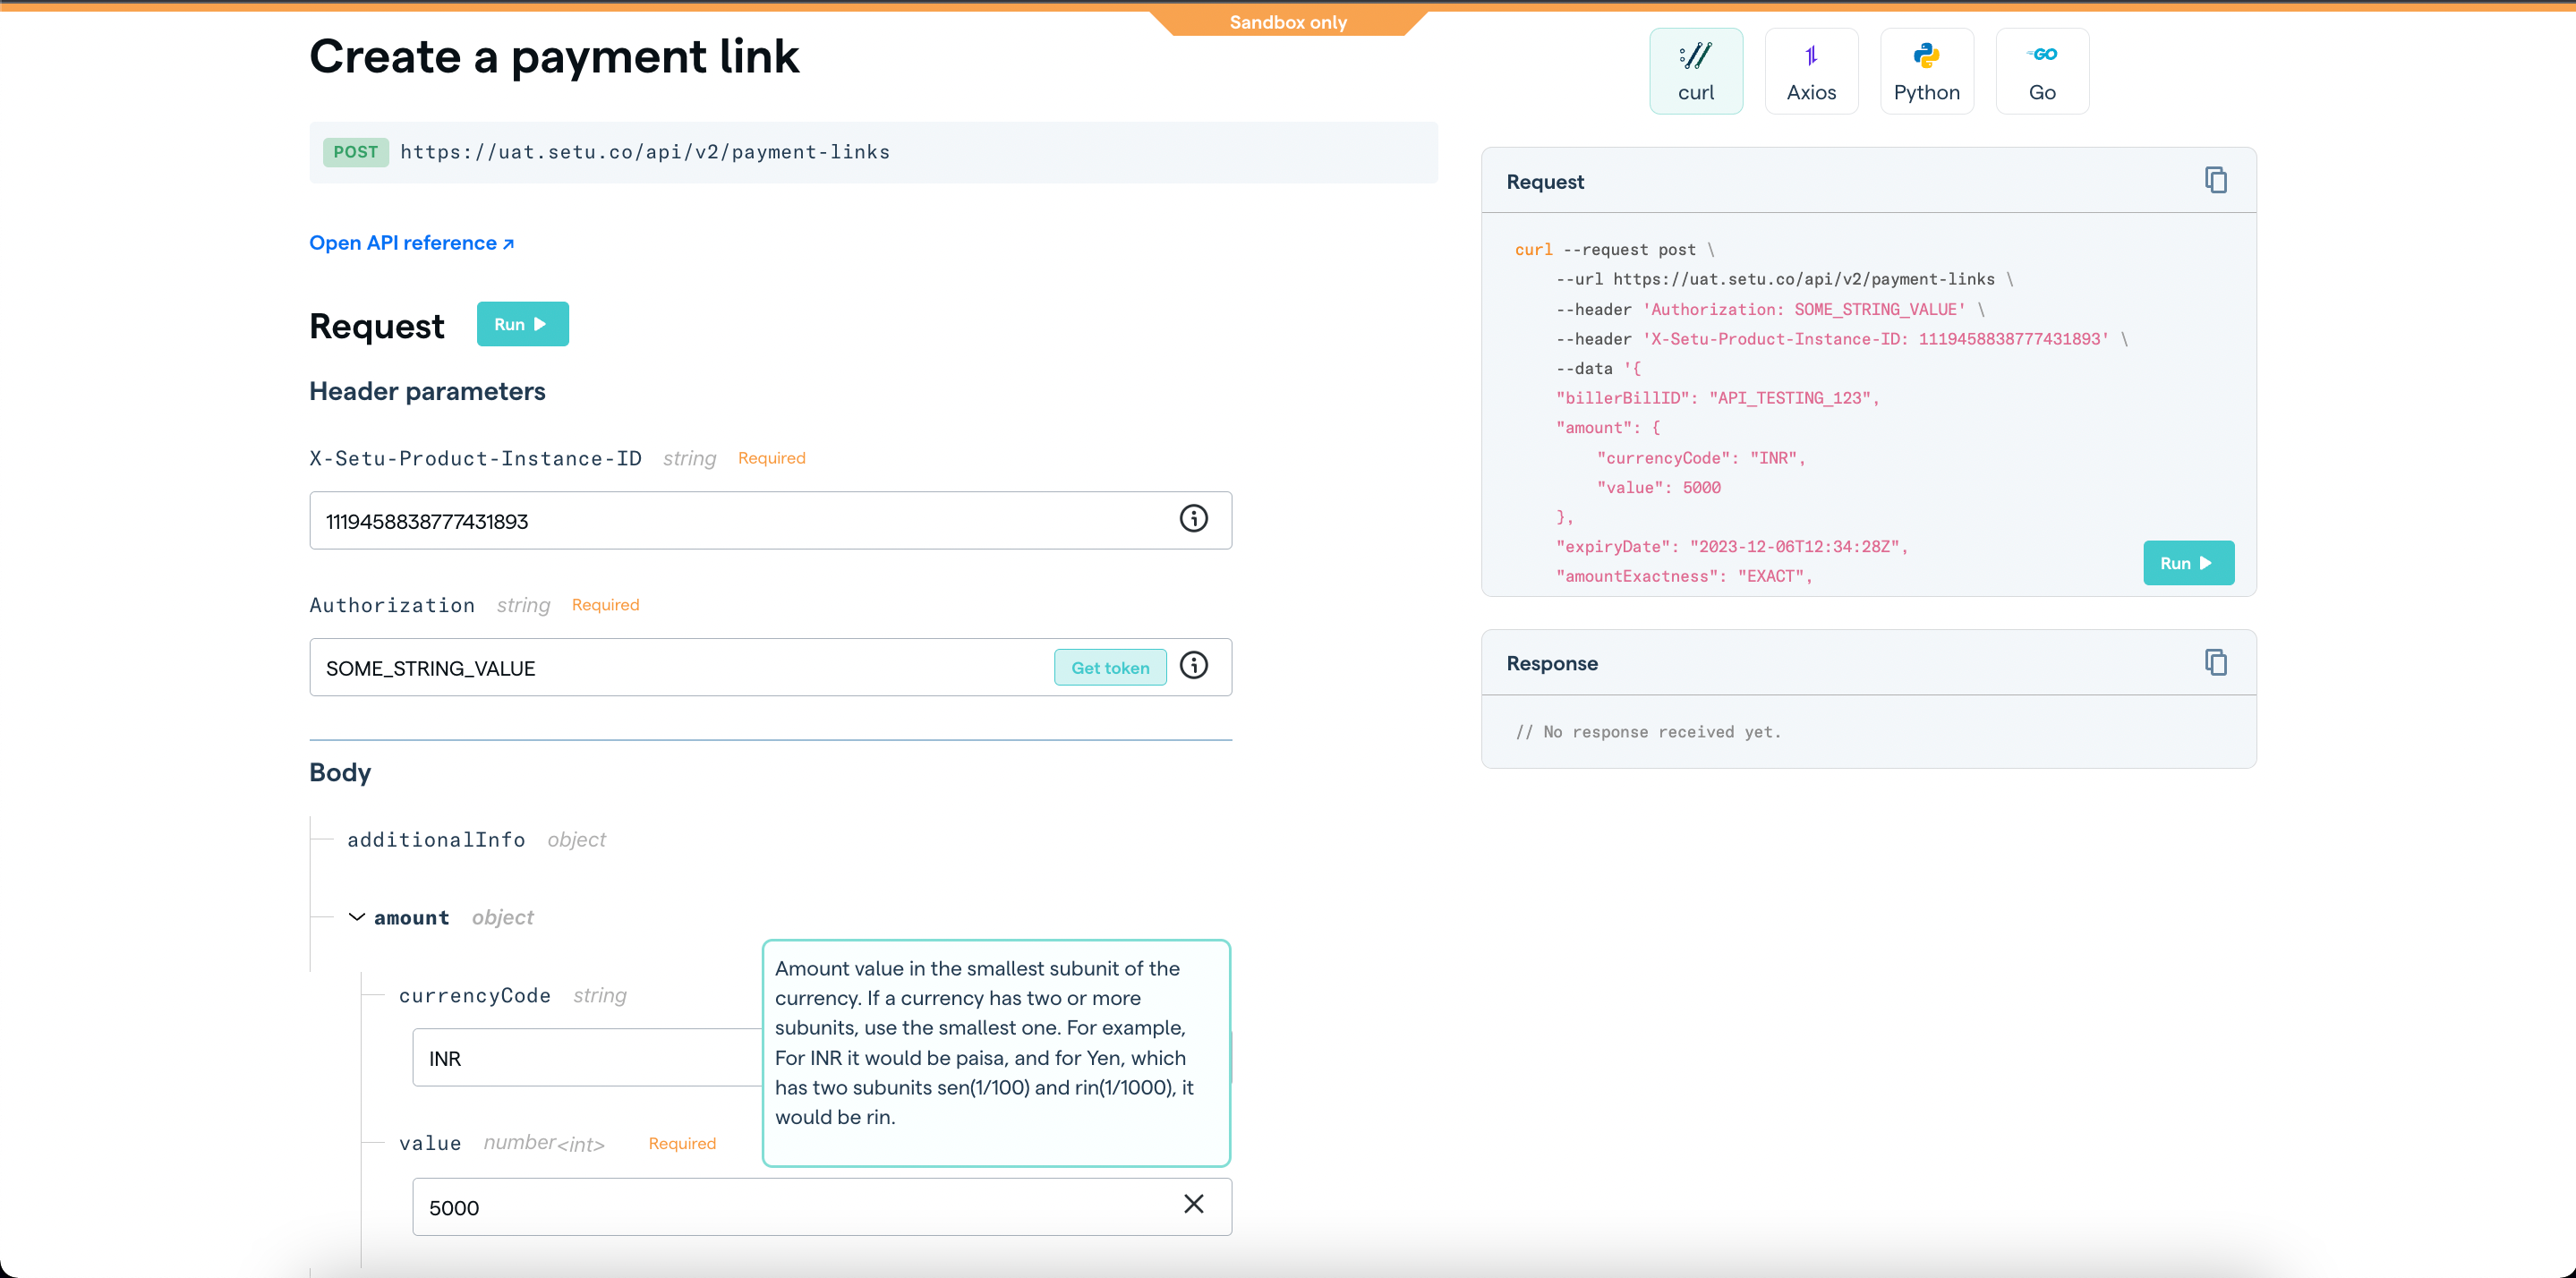
Task: Click the value field containing 5000
Action: [790, 1208]
